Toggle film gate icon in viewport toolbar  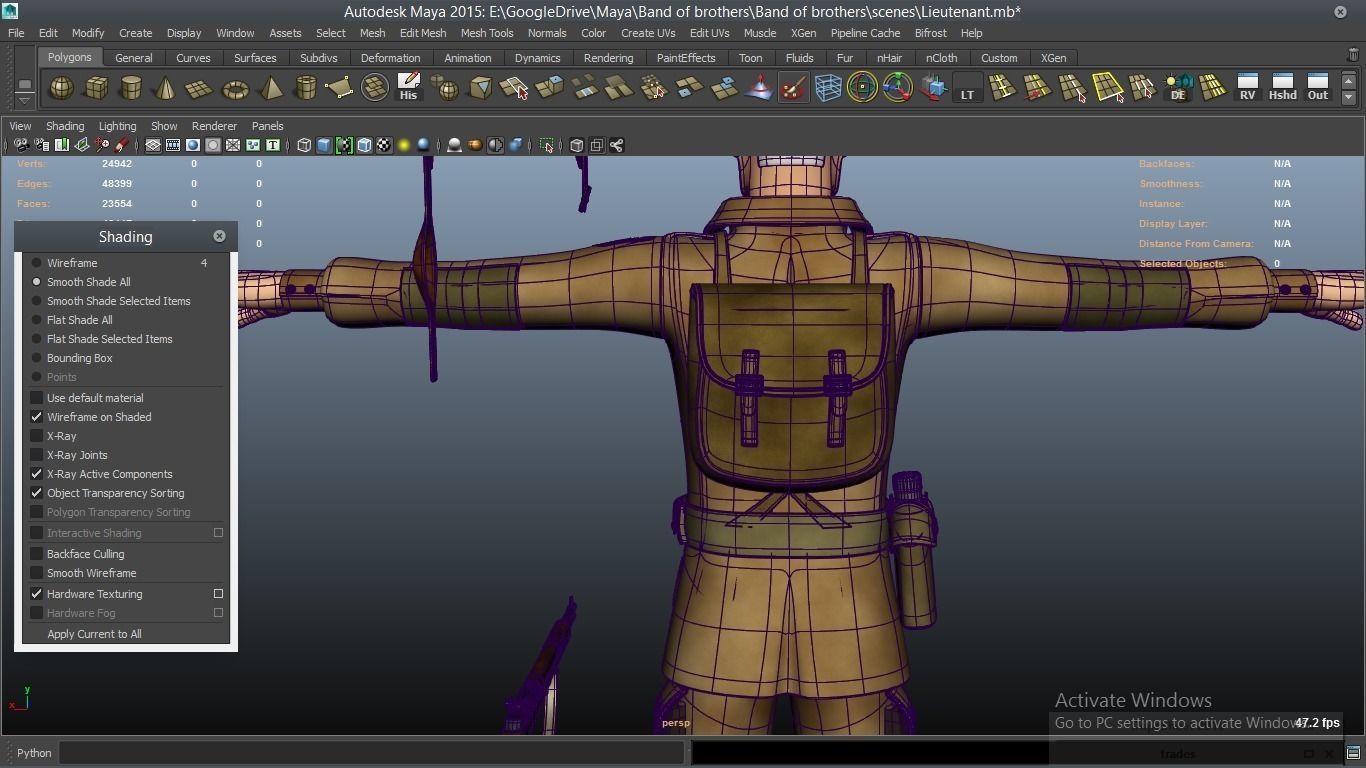pyautogui.click(x=173, y=145)
